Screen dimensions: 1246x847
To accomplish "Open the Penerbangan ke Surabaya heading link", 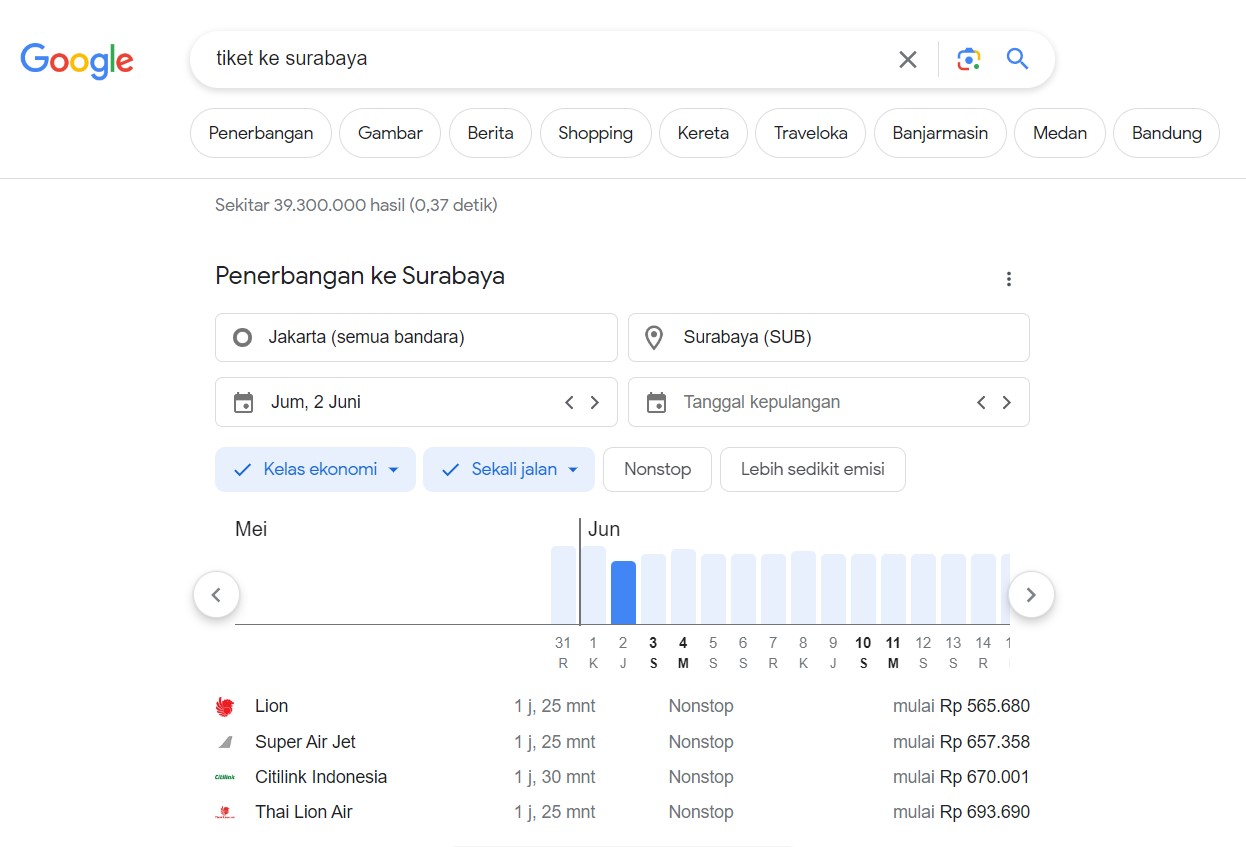I will pyautogui.click(x=360, y=276).
